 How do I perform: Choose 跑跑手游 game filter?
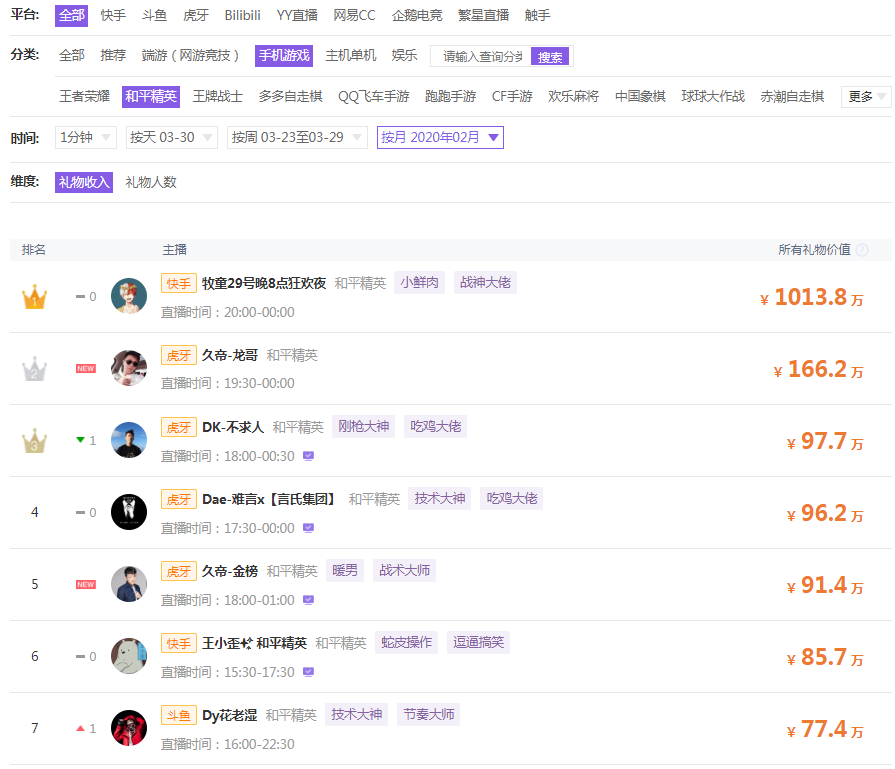point(450,96)
